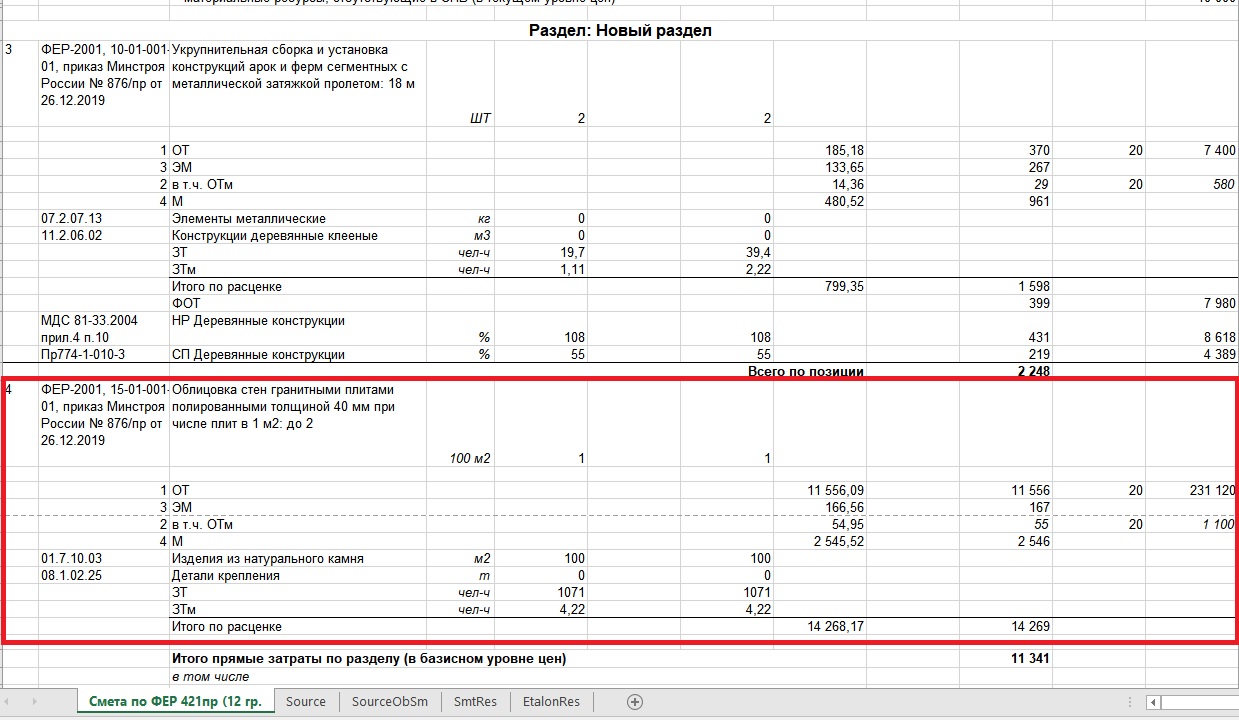Select the value 2 545,52
This screenshot has height=720, width=1239.
coord(840,541)
